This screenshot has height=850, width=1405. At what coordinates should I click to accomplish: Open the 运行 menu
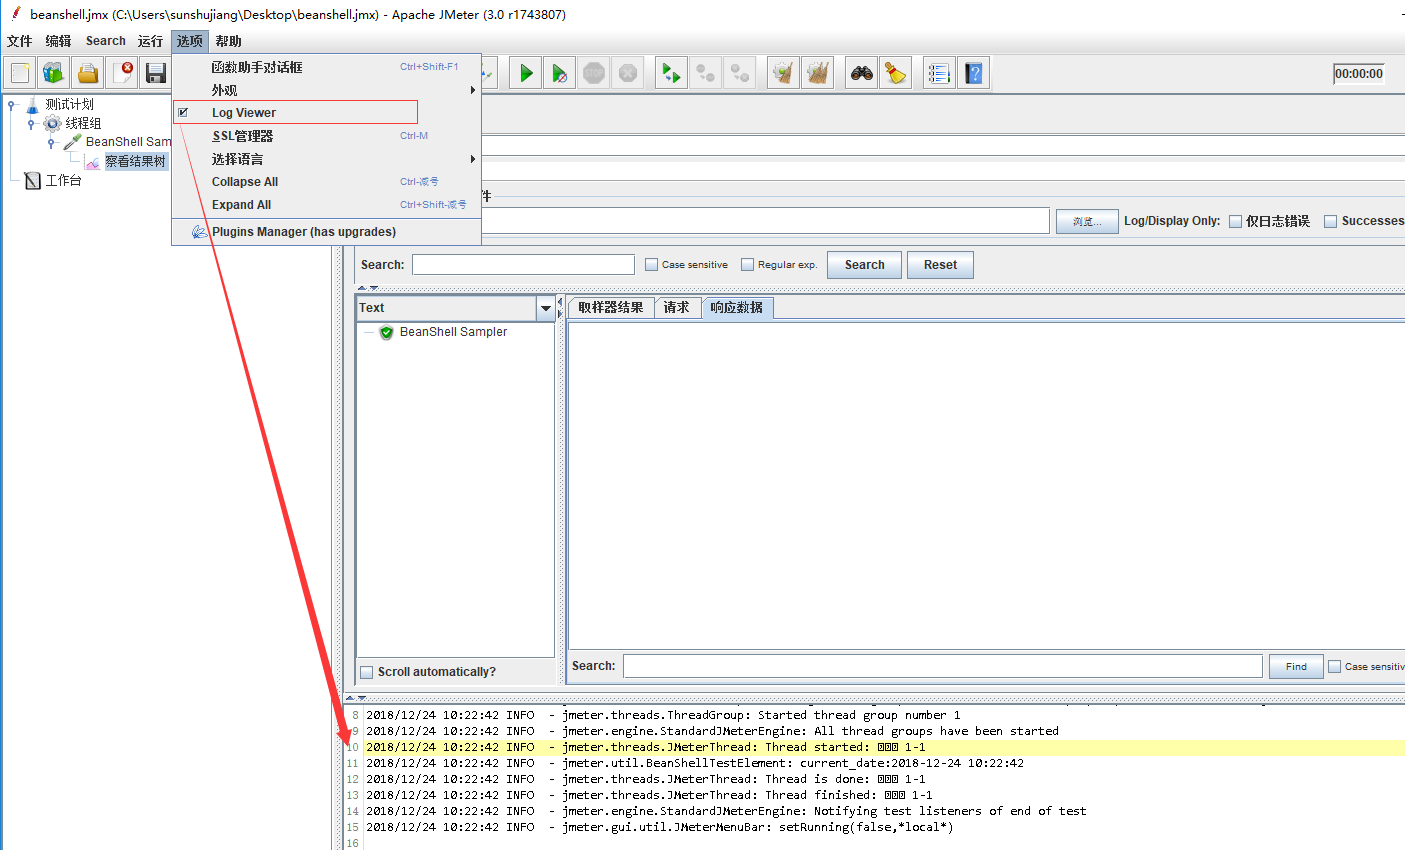click(x=150, y=41)
